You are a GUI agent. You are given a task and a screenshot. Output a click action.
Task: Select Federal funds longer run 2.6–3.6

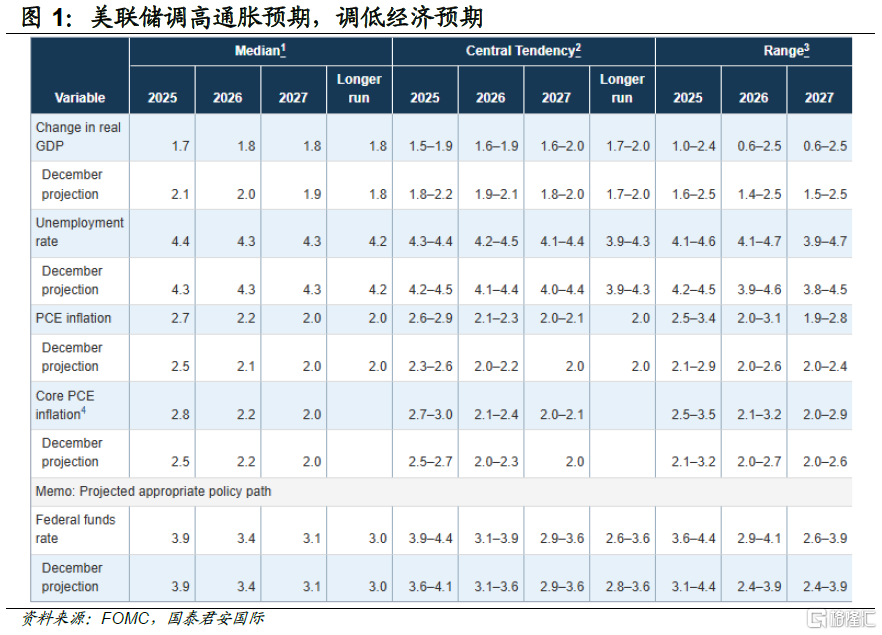[x=628, y=539]
